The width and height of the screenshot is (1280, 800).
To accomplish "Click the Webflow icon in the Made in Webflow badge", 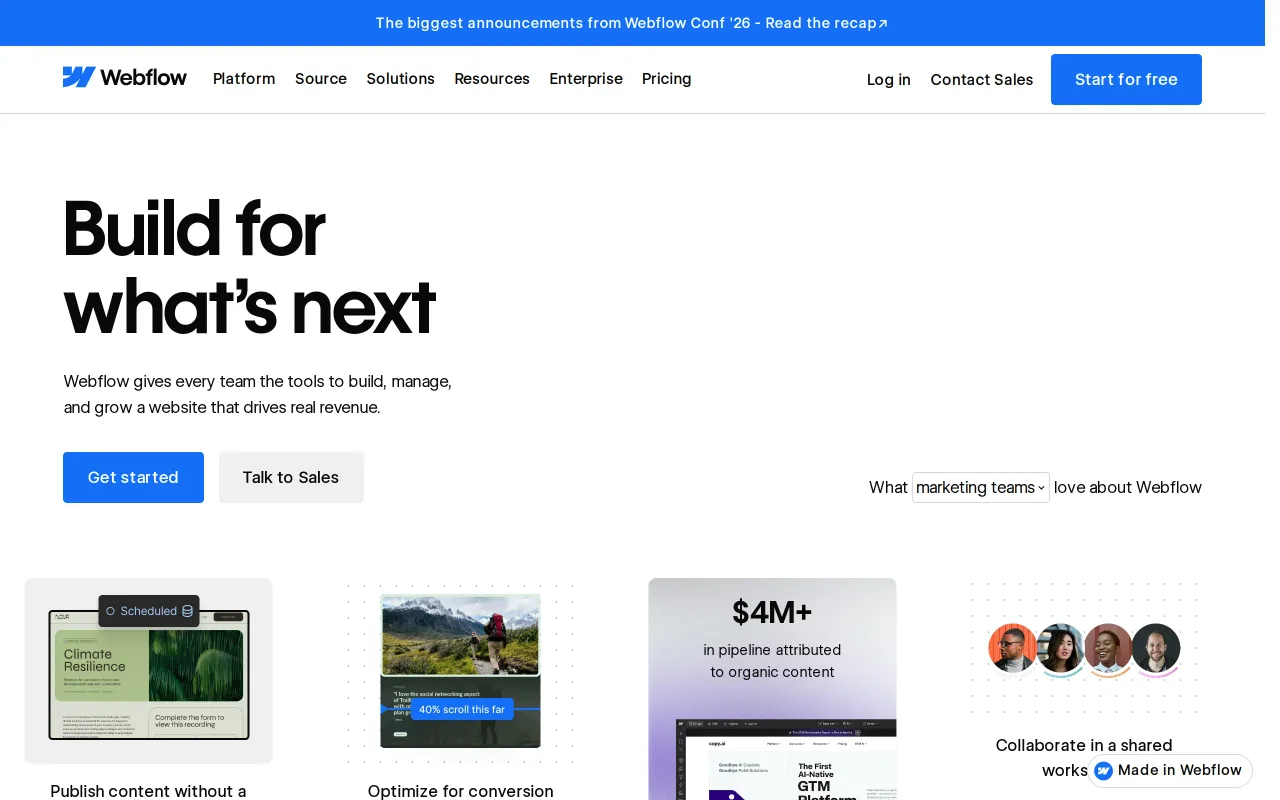I will point(1104,771).
